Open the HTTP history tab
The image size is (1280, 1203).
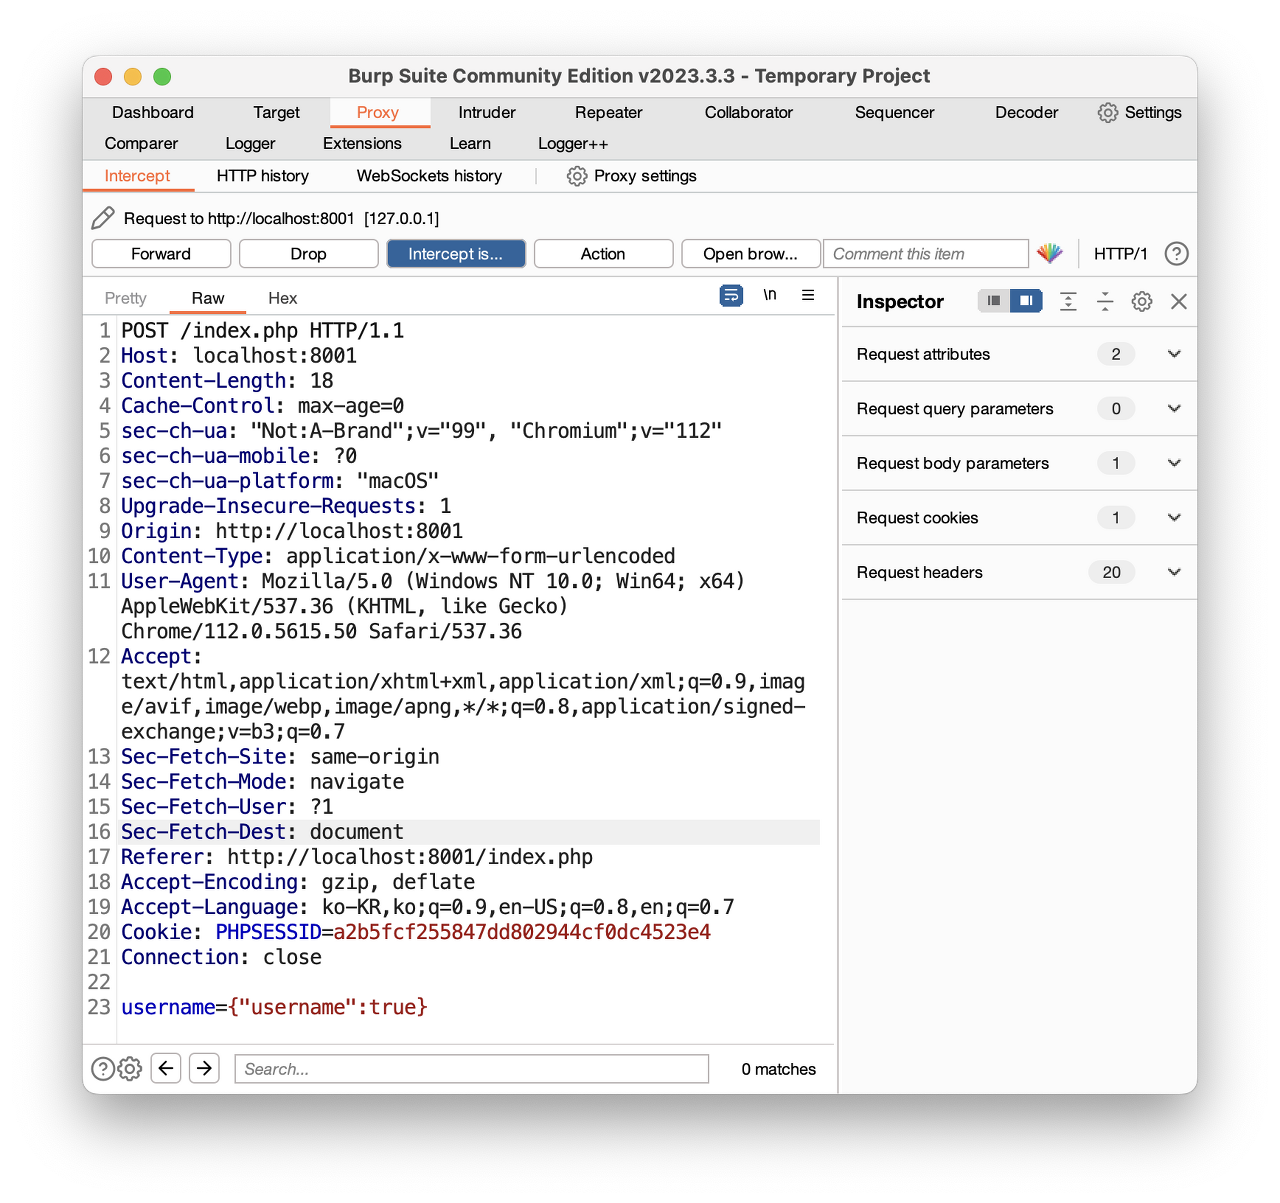click(x=262, y=176)
